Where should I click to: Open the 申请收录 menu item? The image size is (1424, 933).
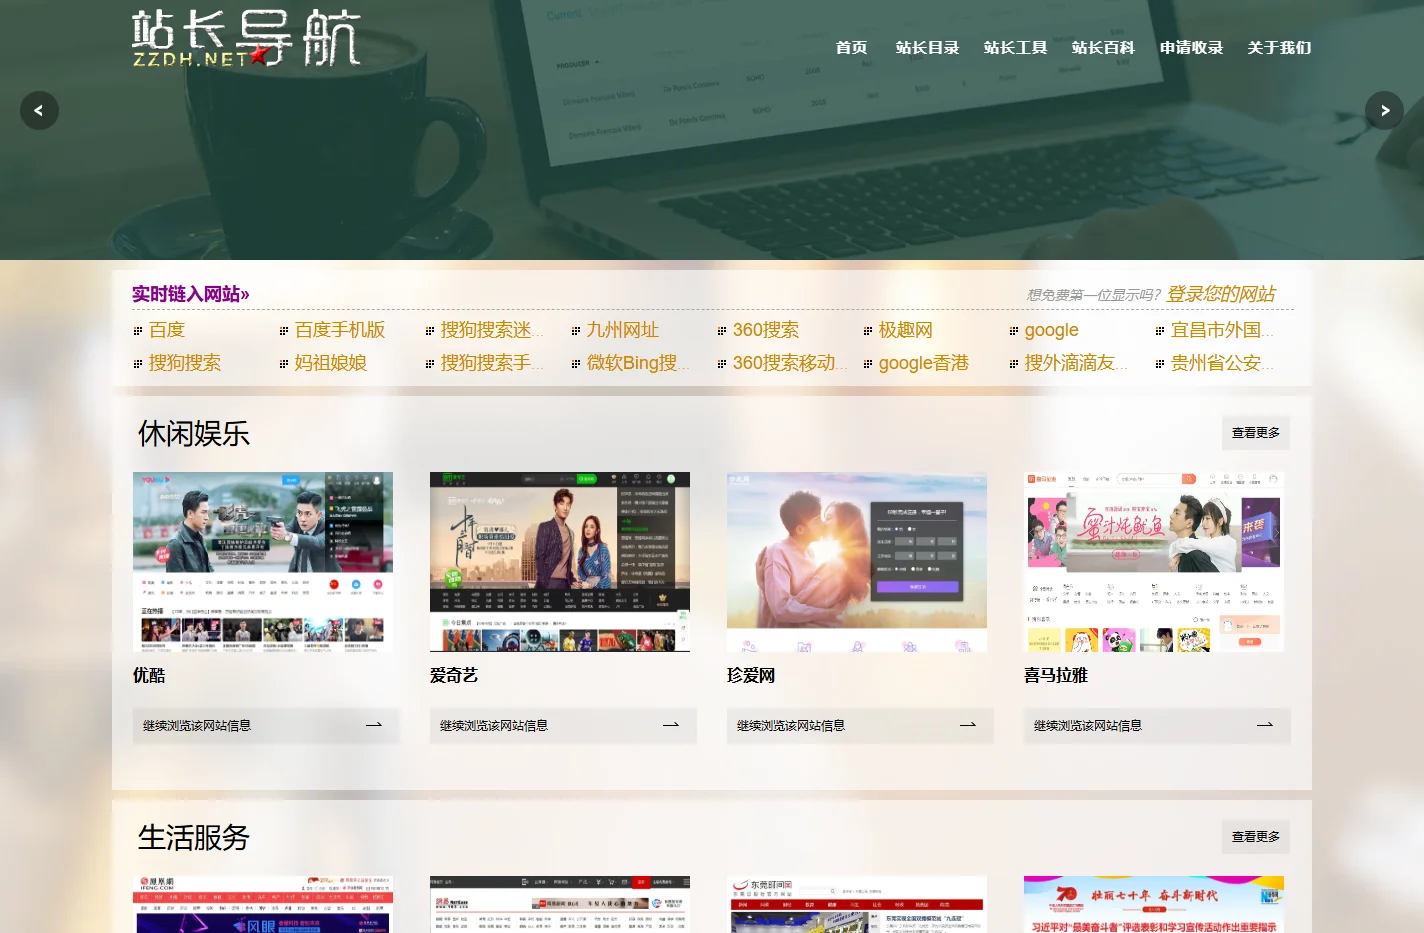(1192, 47)
